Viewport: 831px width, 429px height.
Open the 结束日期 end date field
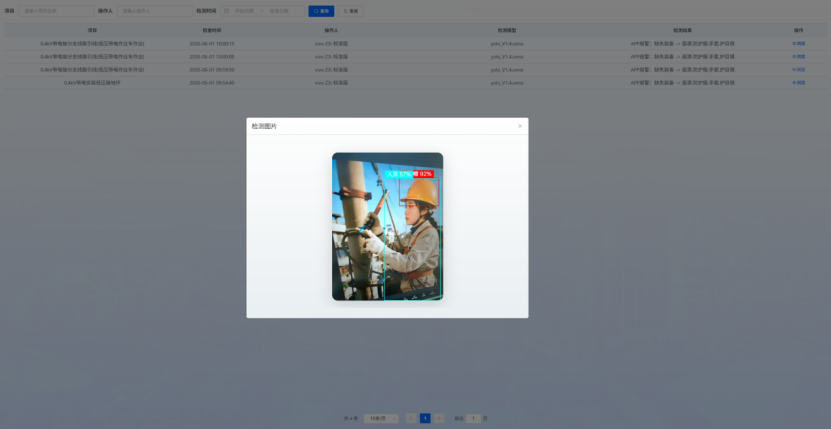click(x=279, y=11)
